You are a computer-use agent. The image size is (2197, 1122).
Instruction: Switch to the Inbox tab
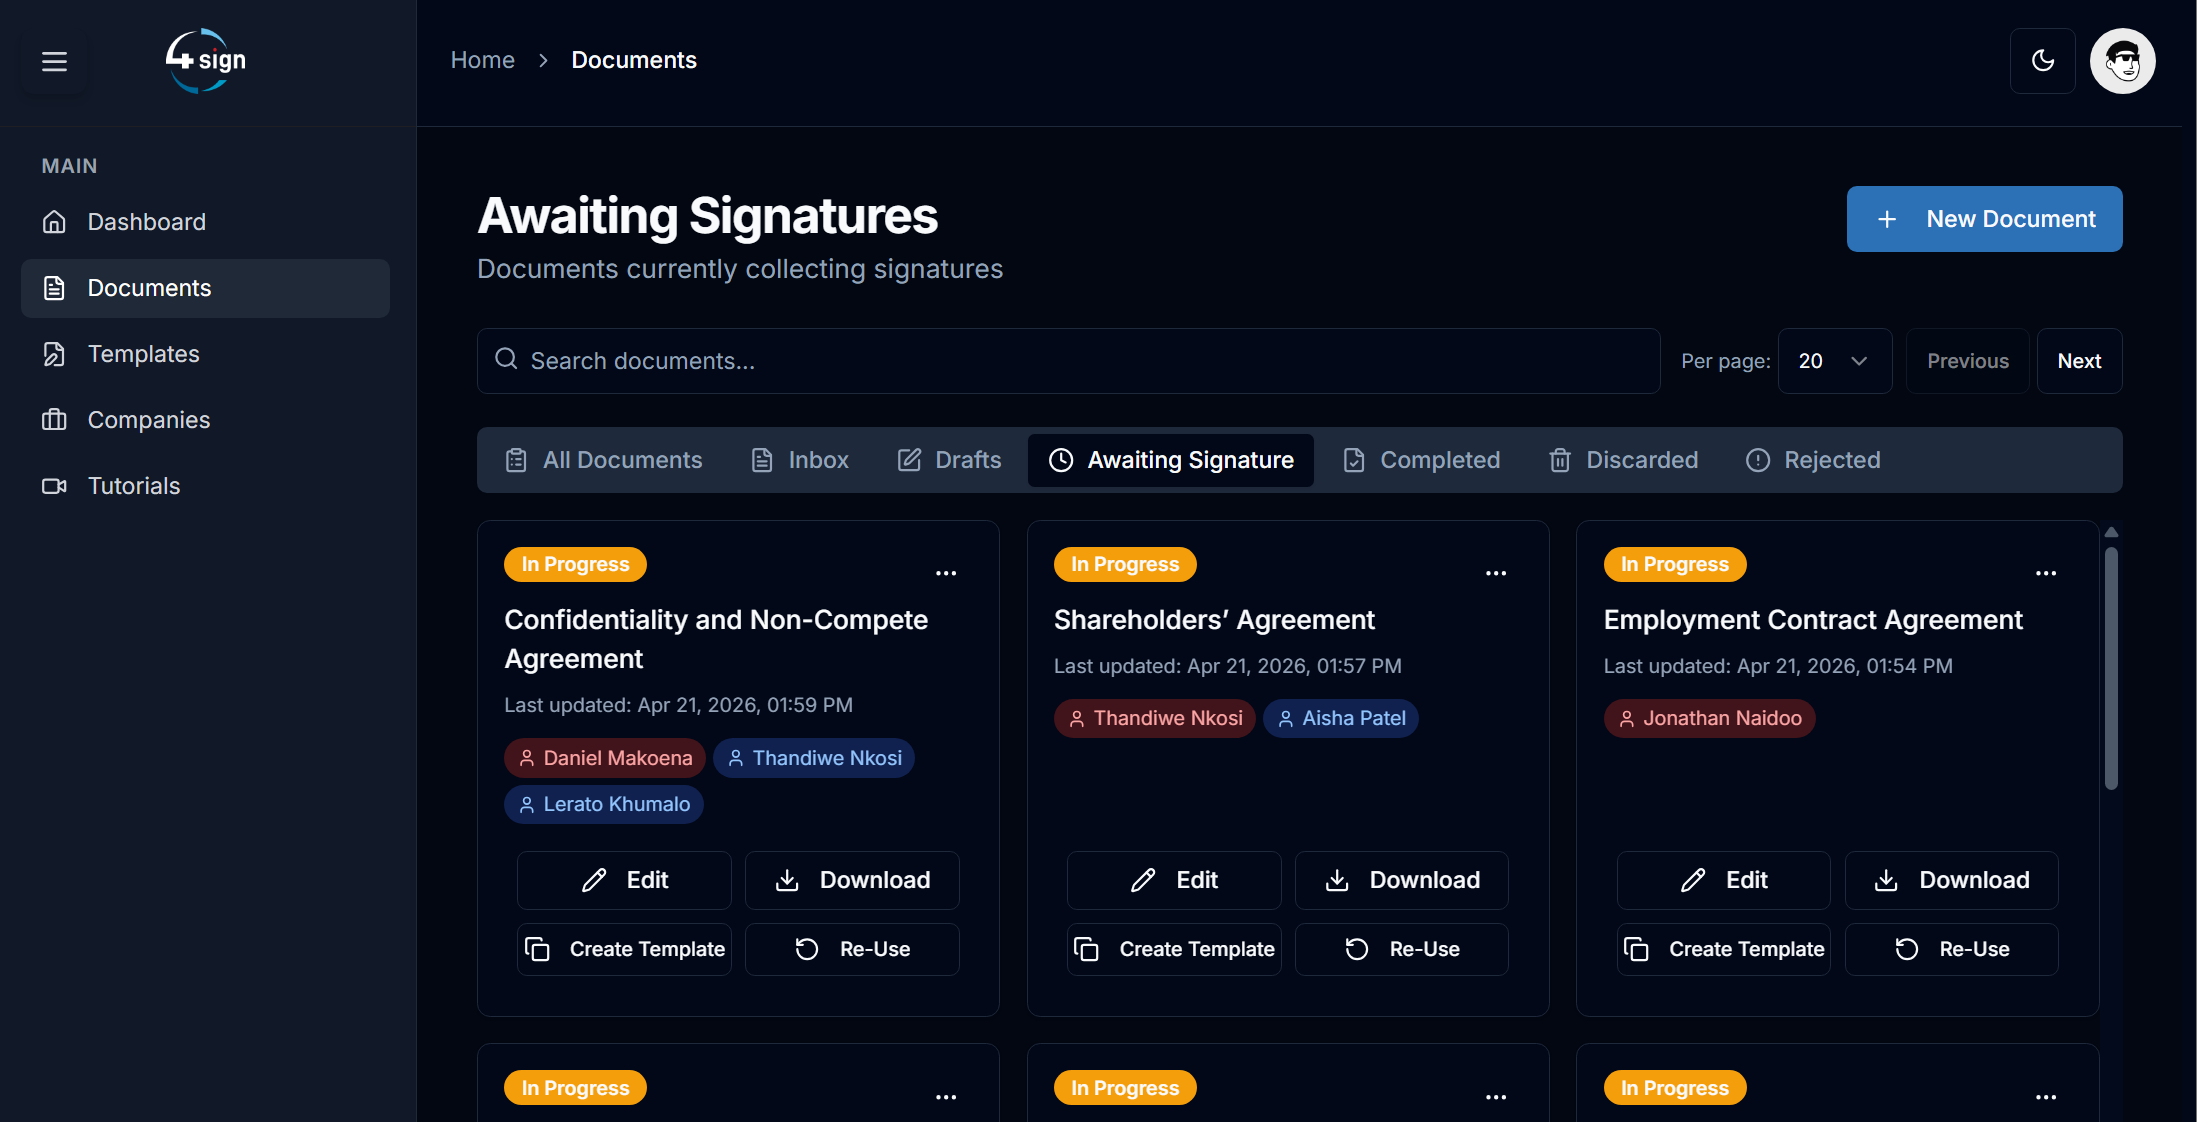tap(800, 460)
